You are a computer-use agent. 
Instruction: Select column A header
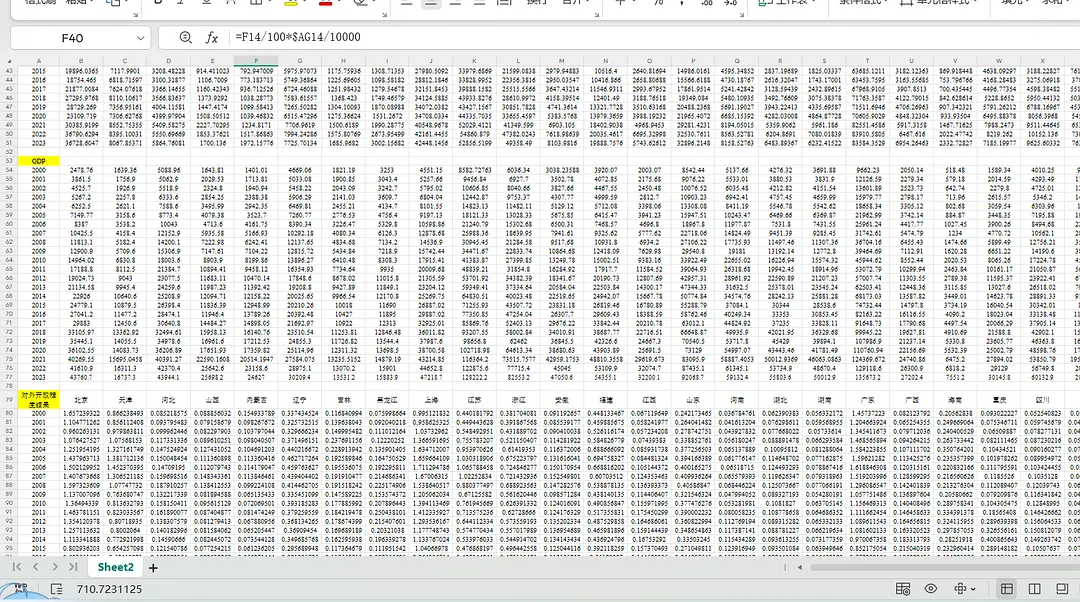pos(39,61)
